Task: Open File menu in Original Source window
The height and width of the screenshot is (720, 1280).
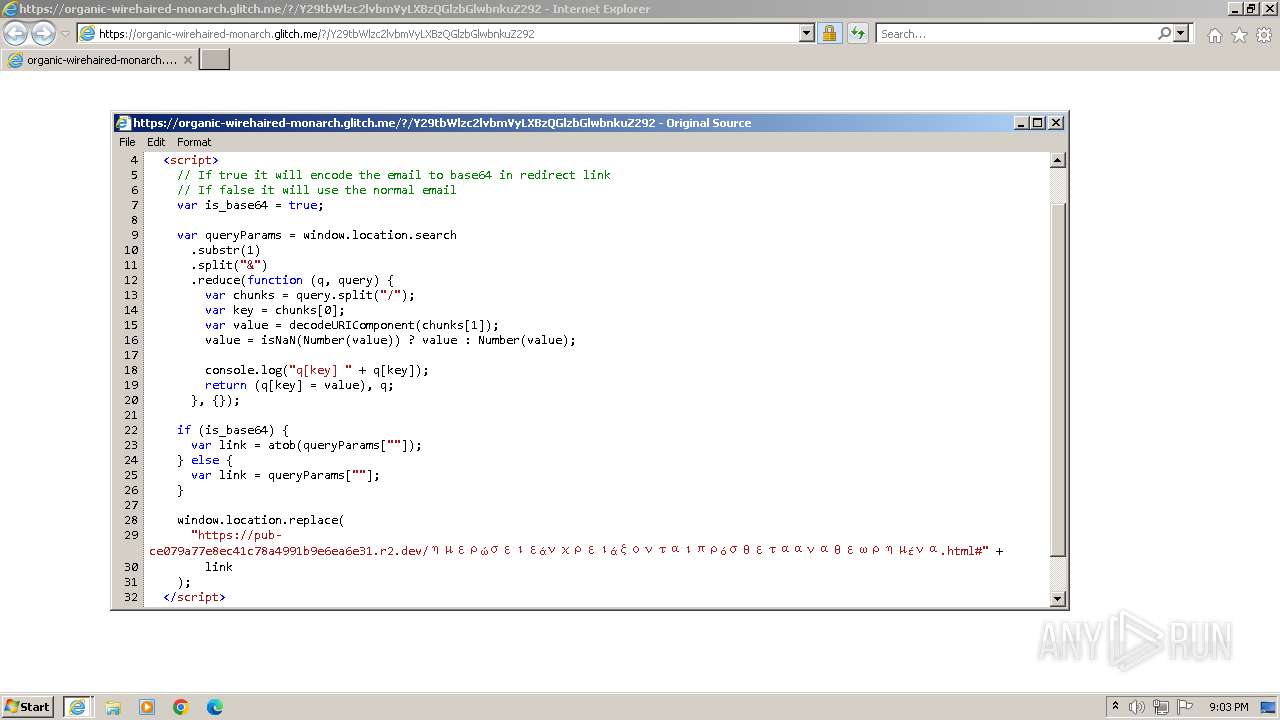Action: click(x=127, y=142)
